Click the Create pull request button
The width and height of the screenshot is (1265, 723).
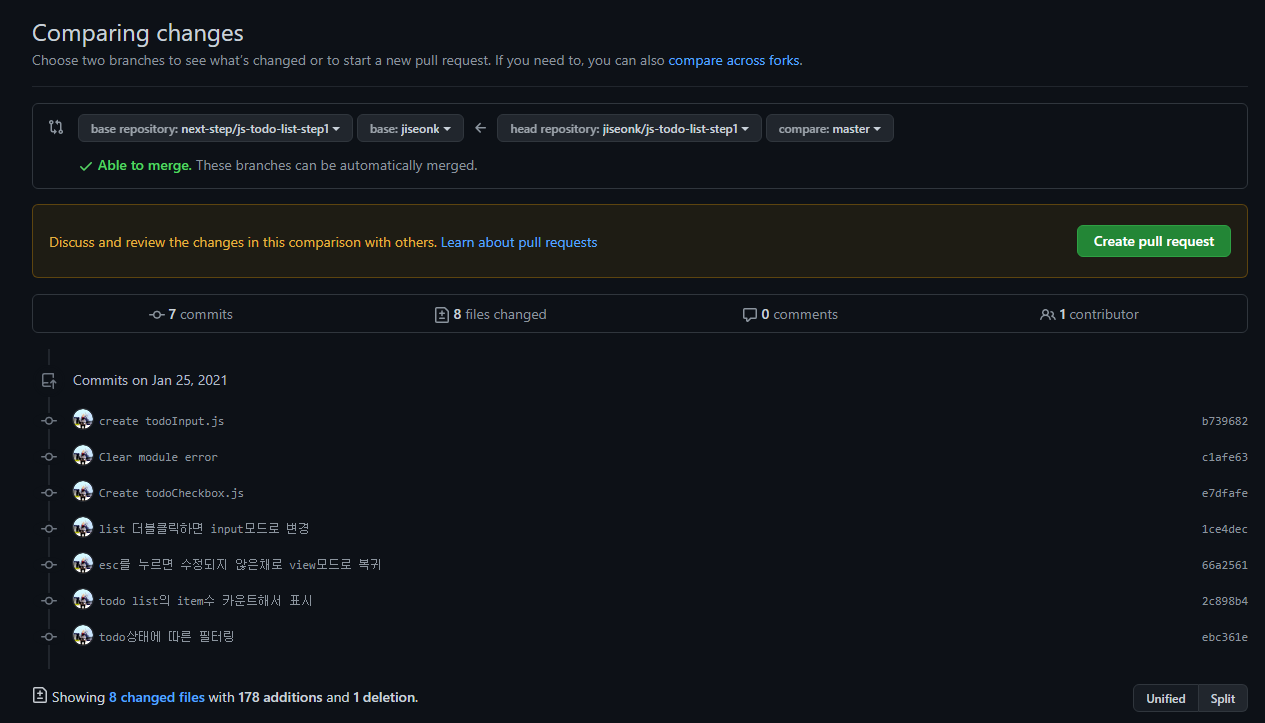coord(1154,241)
